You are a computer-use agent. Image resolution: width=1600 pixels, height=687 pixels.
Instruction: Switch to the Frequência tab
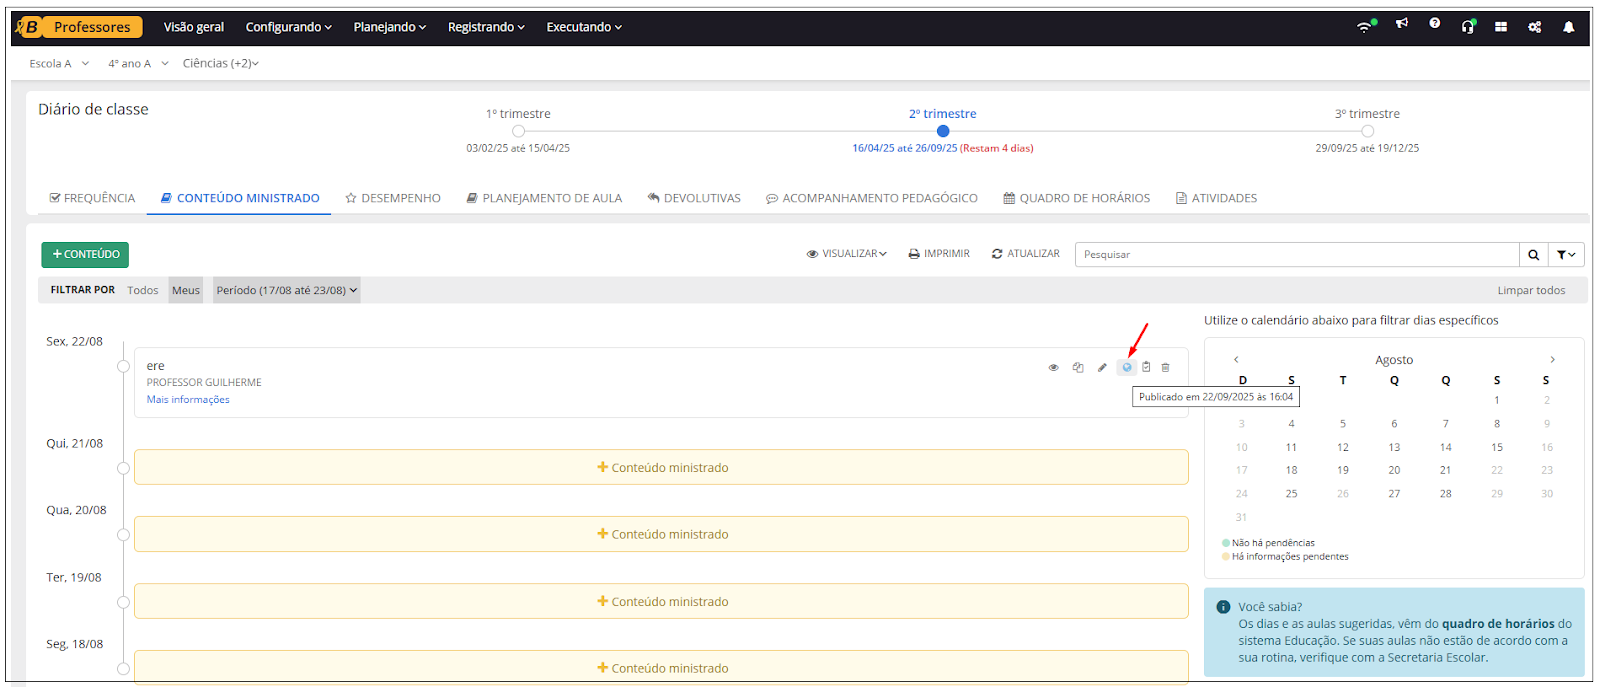click(92, 198)
